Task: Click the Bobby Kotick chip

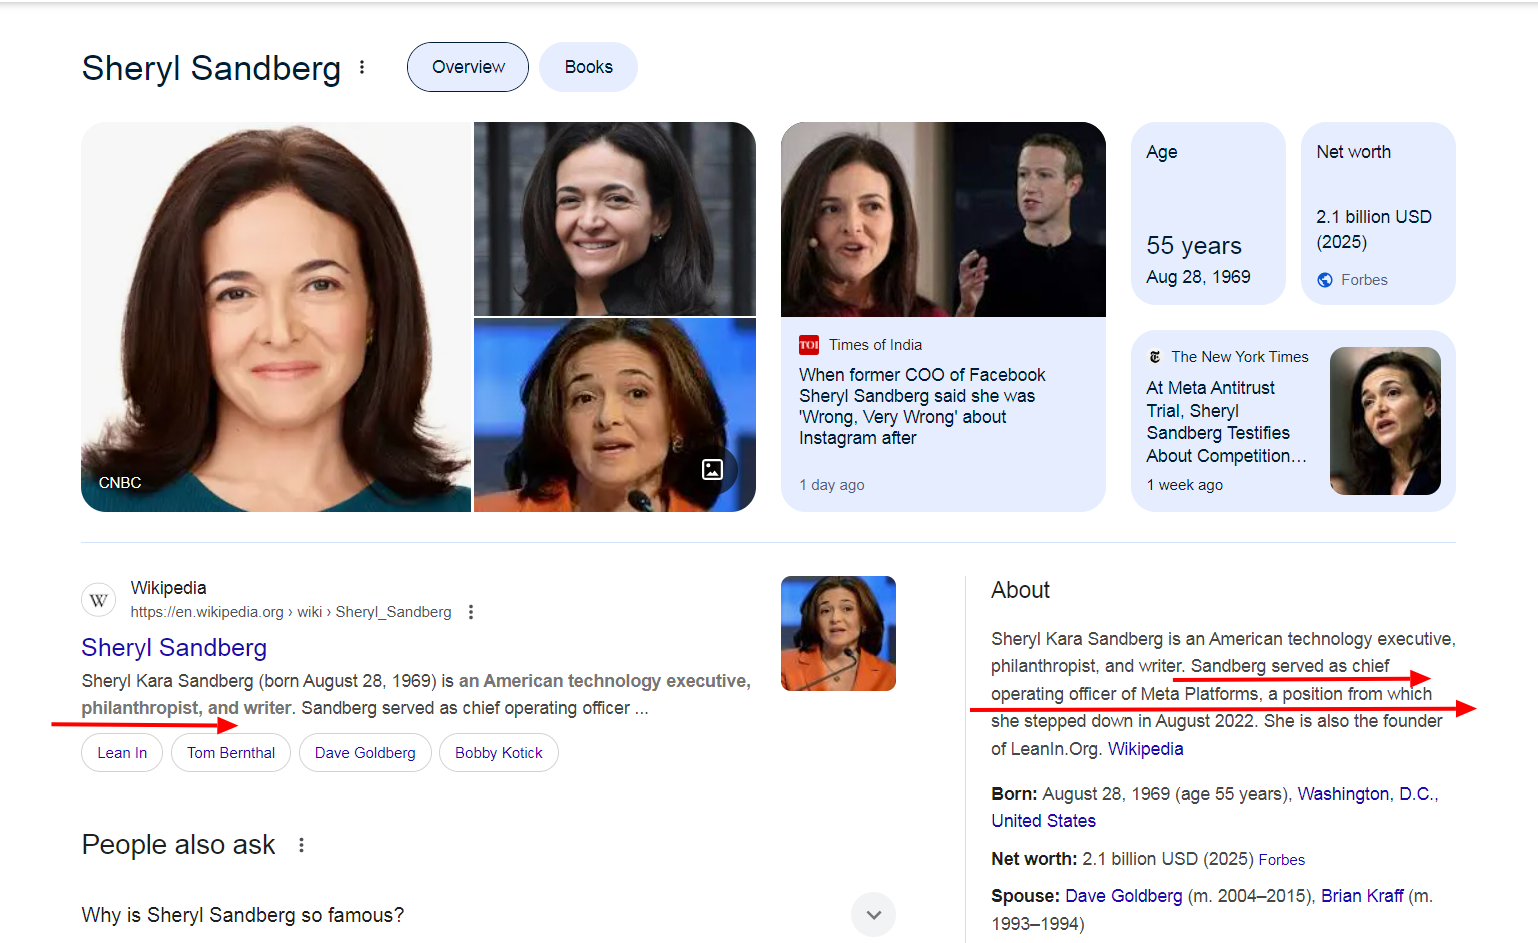Action: (499, 753)
